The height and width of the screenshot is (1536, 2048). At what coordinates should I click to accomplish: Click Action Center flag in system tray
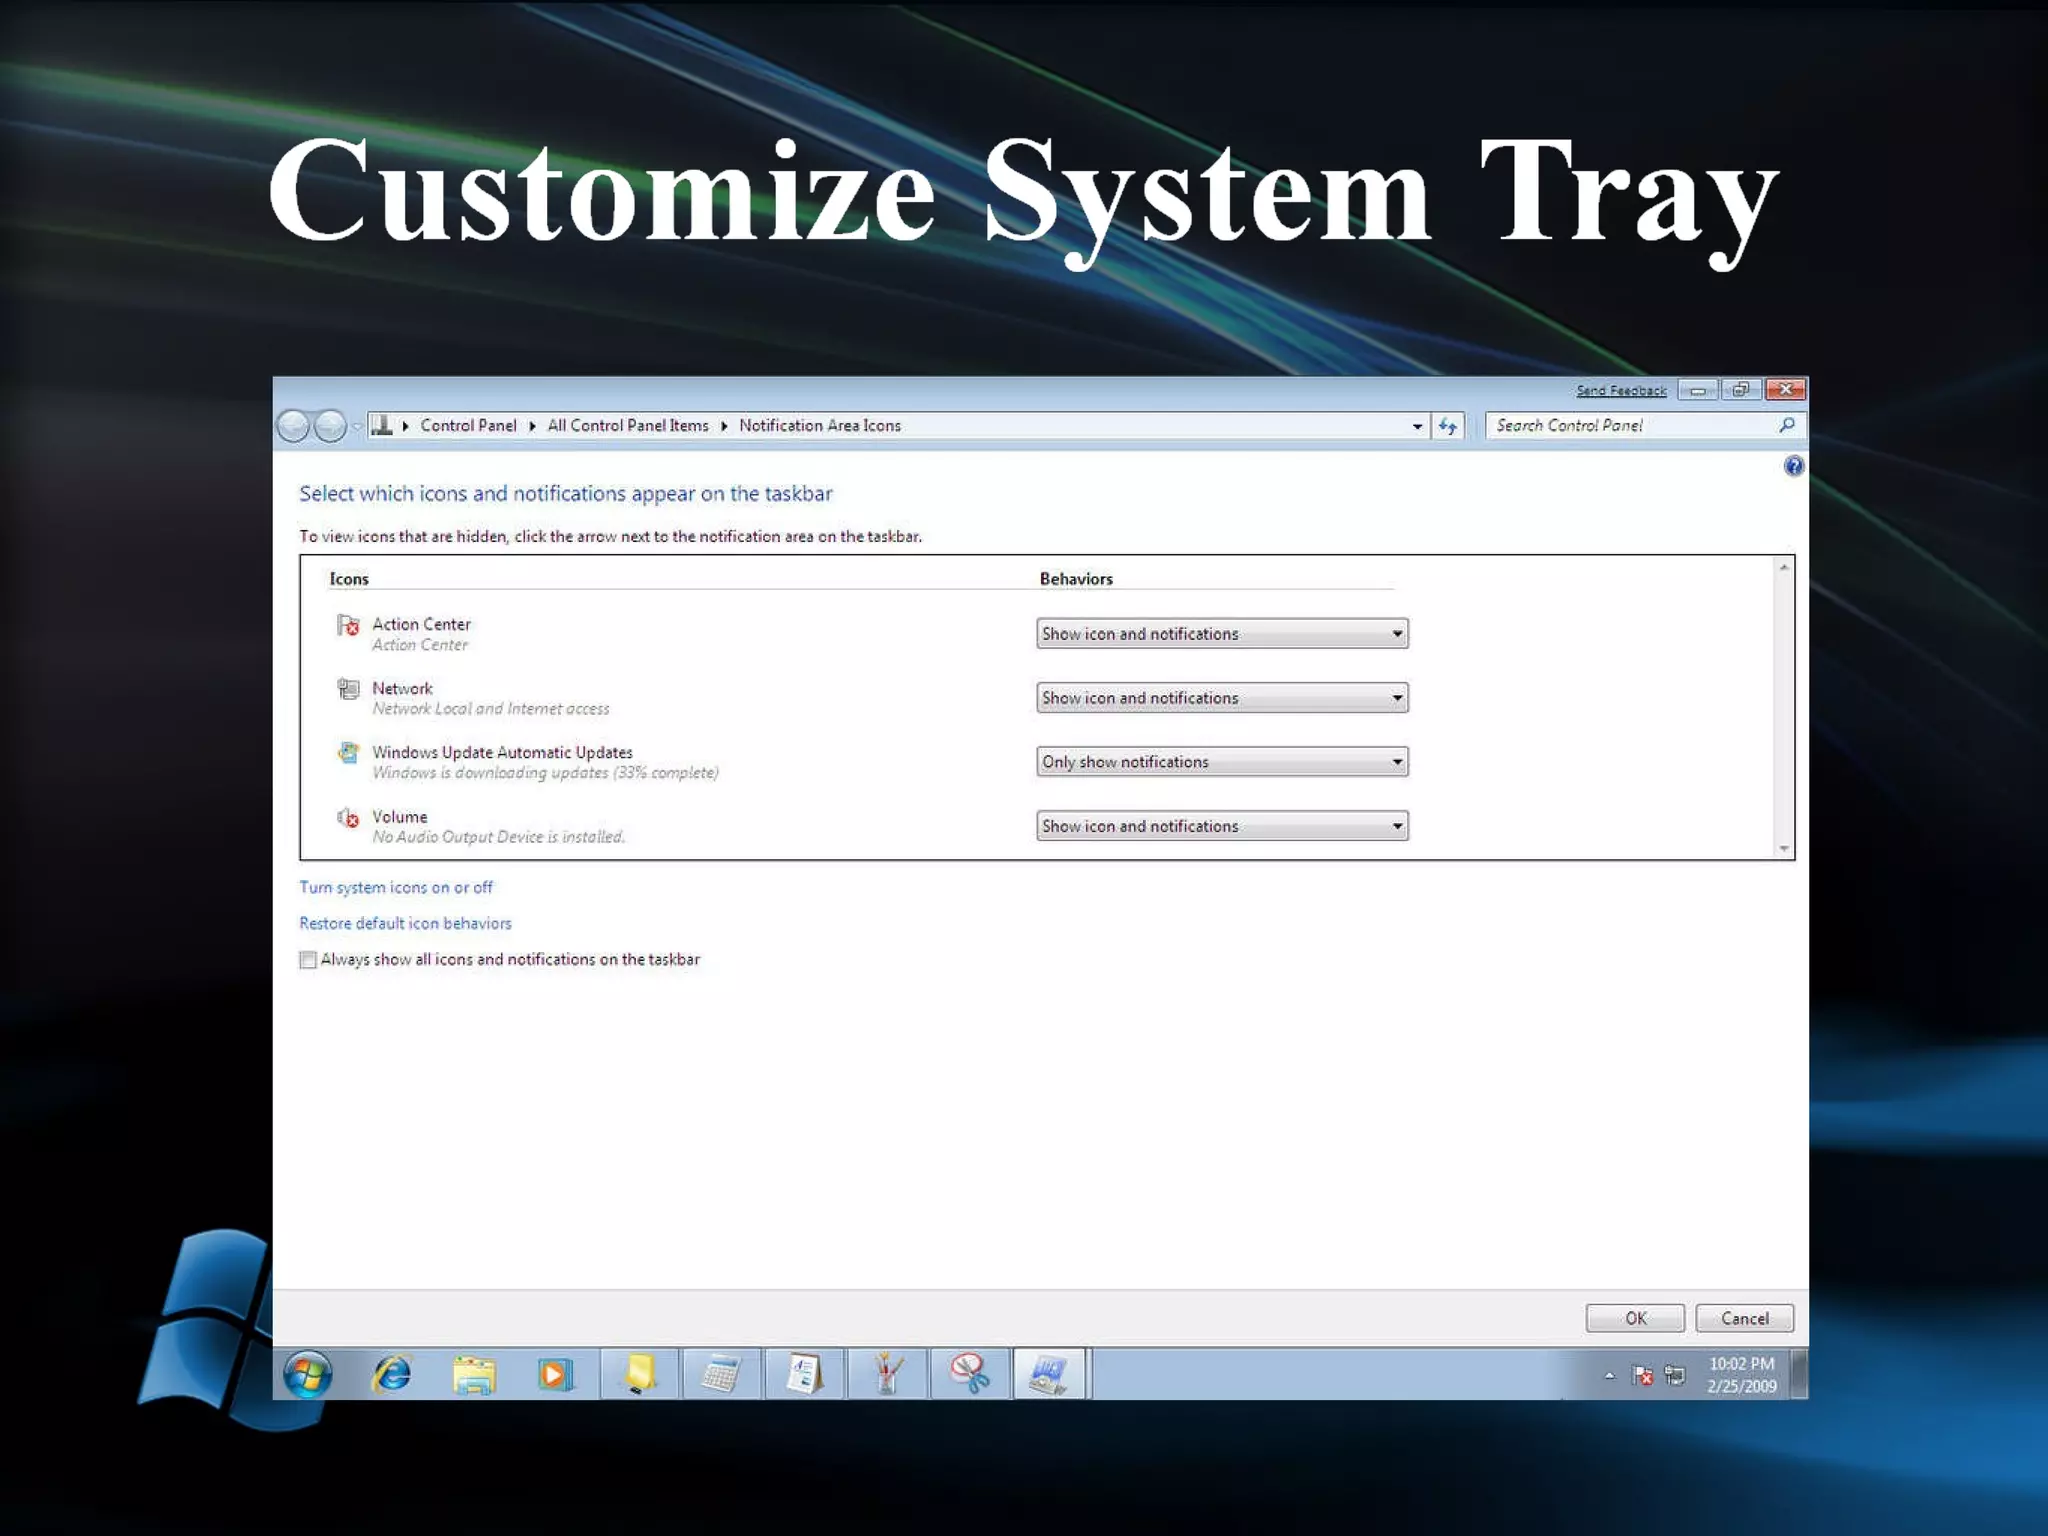click(1642, 1376)
